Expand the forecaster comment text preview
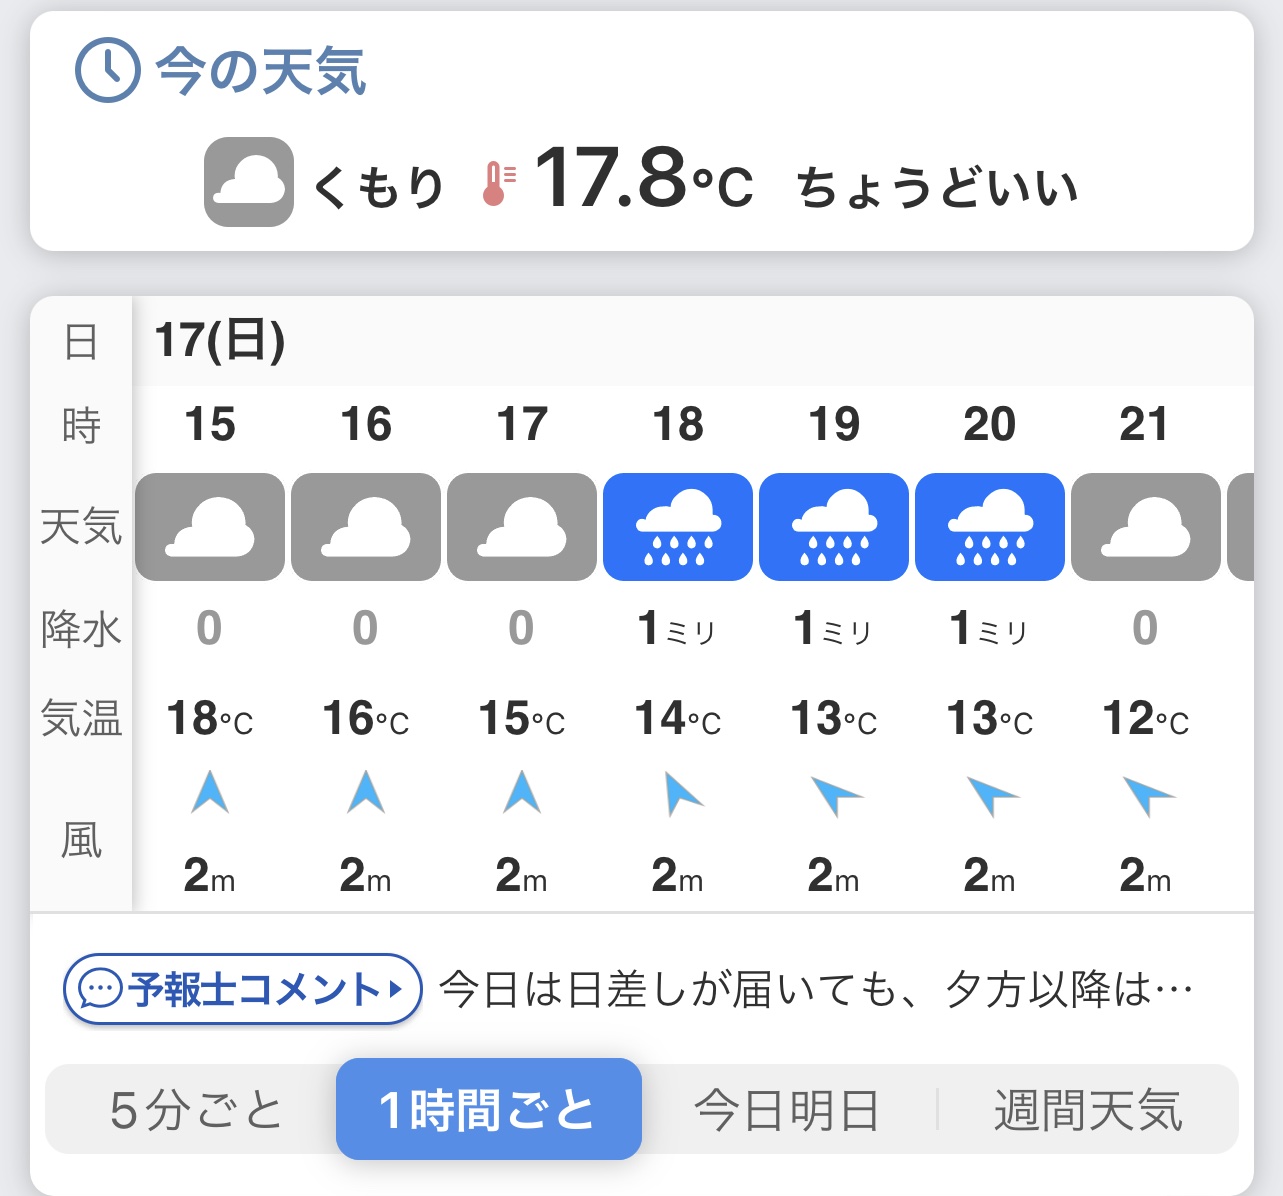Screen dimensions: 1283x1196 point(816,990)
